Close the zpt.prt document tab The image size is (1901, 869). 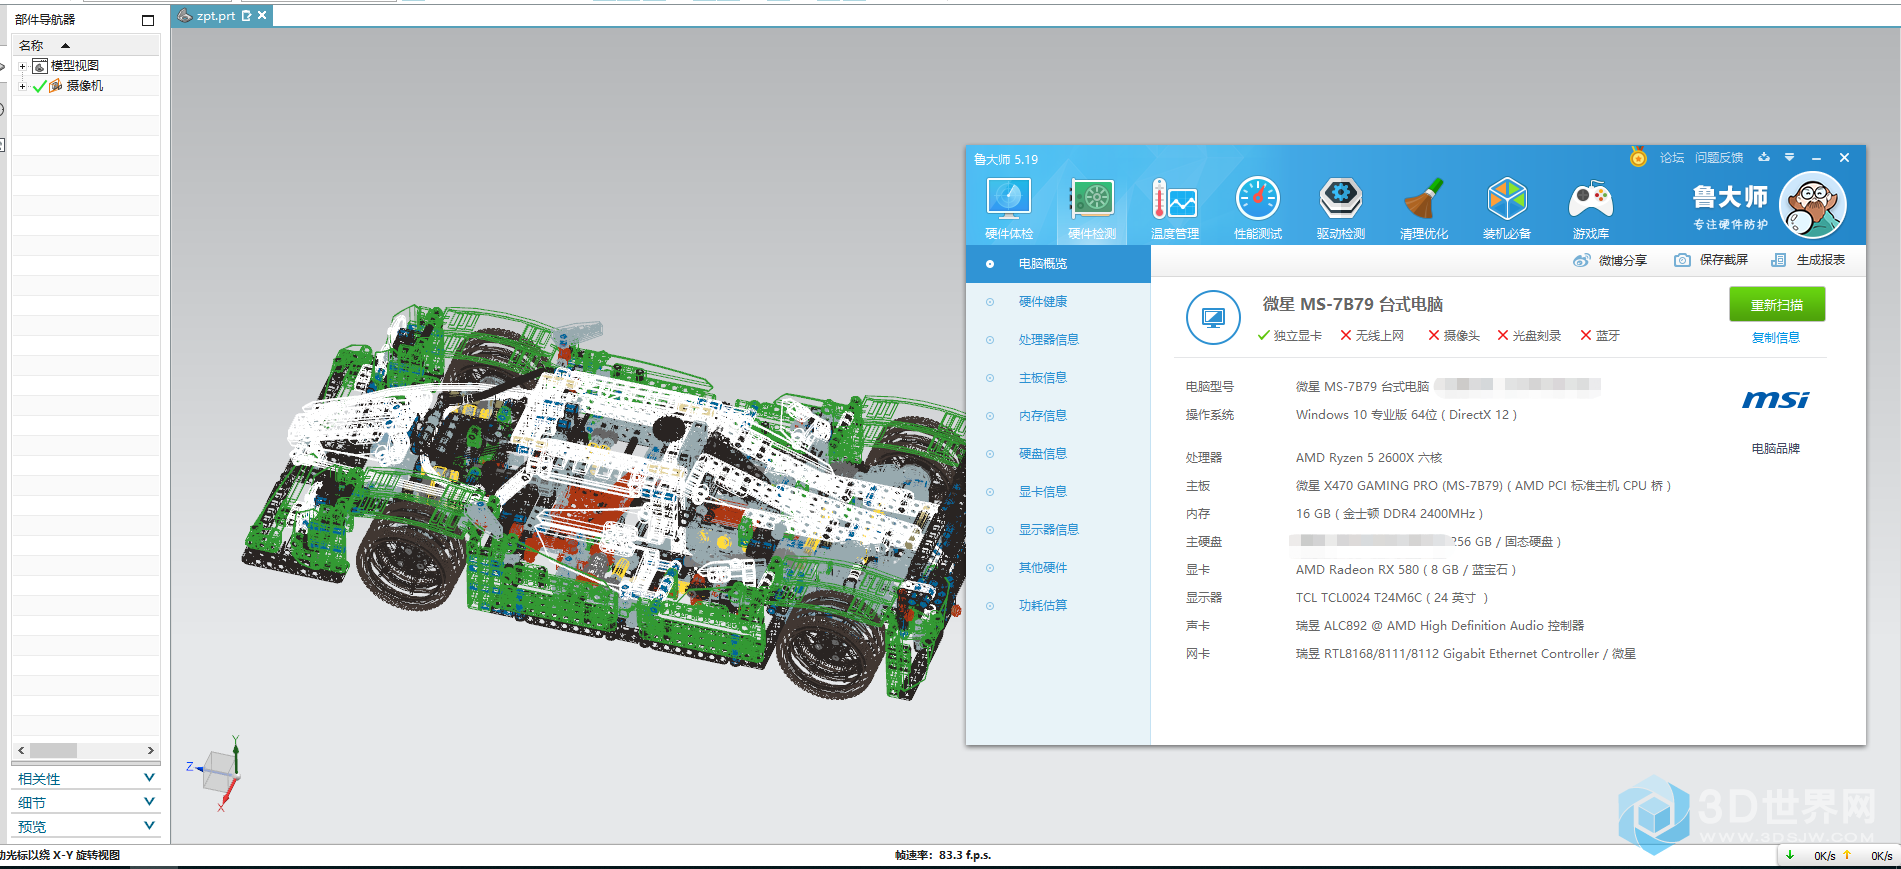pyautogui.click(x=262, y=15)
